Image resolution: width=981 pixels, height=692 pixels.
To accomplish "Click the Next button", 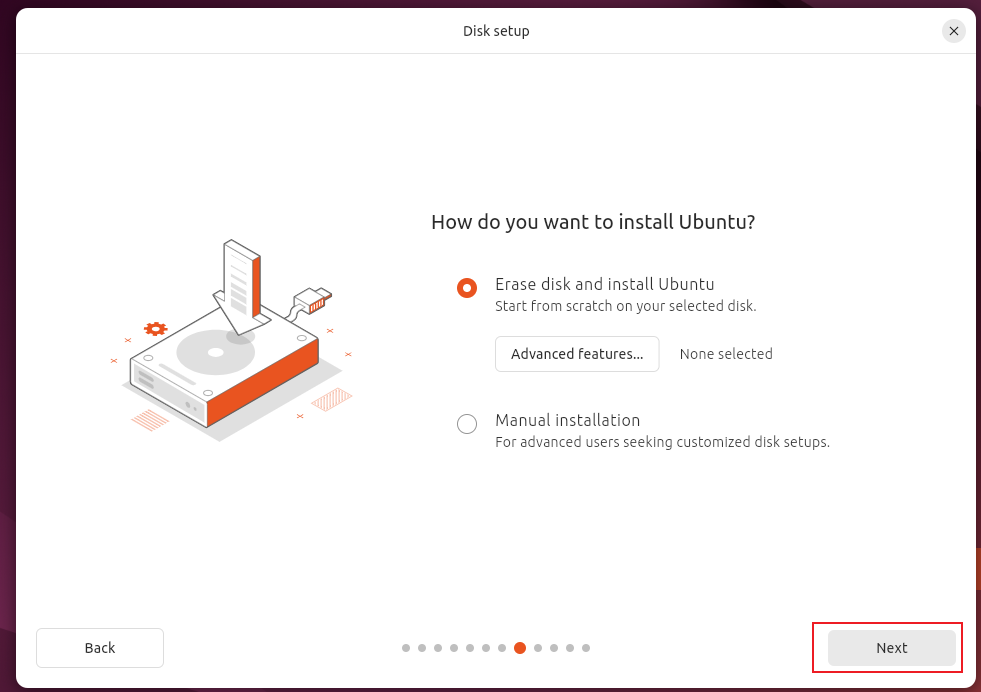I will click(x=891, y=648).
